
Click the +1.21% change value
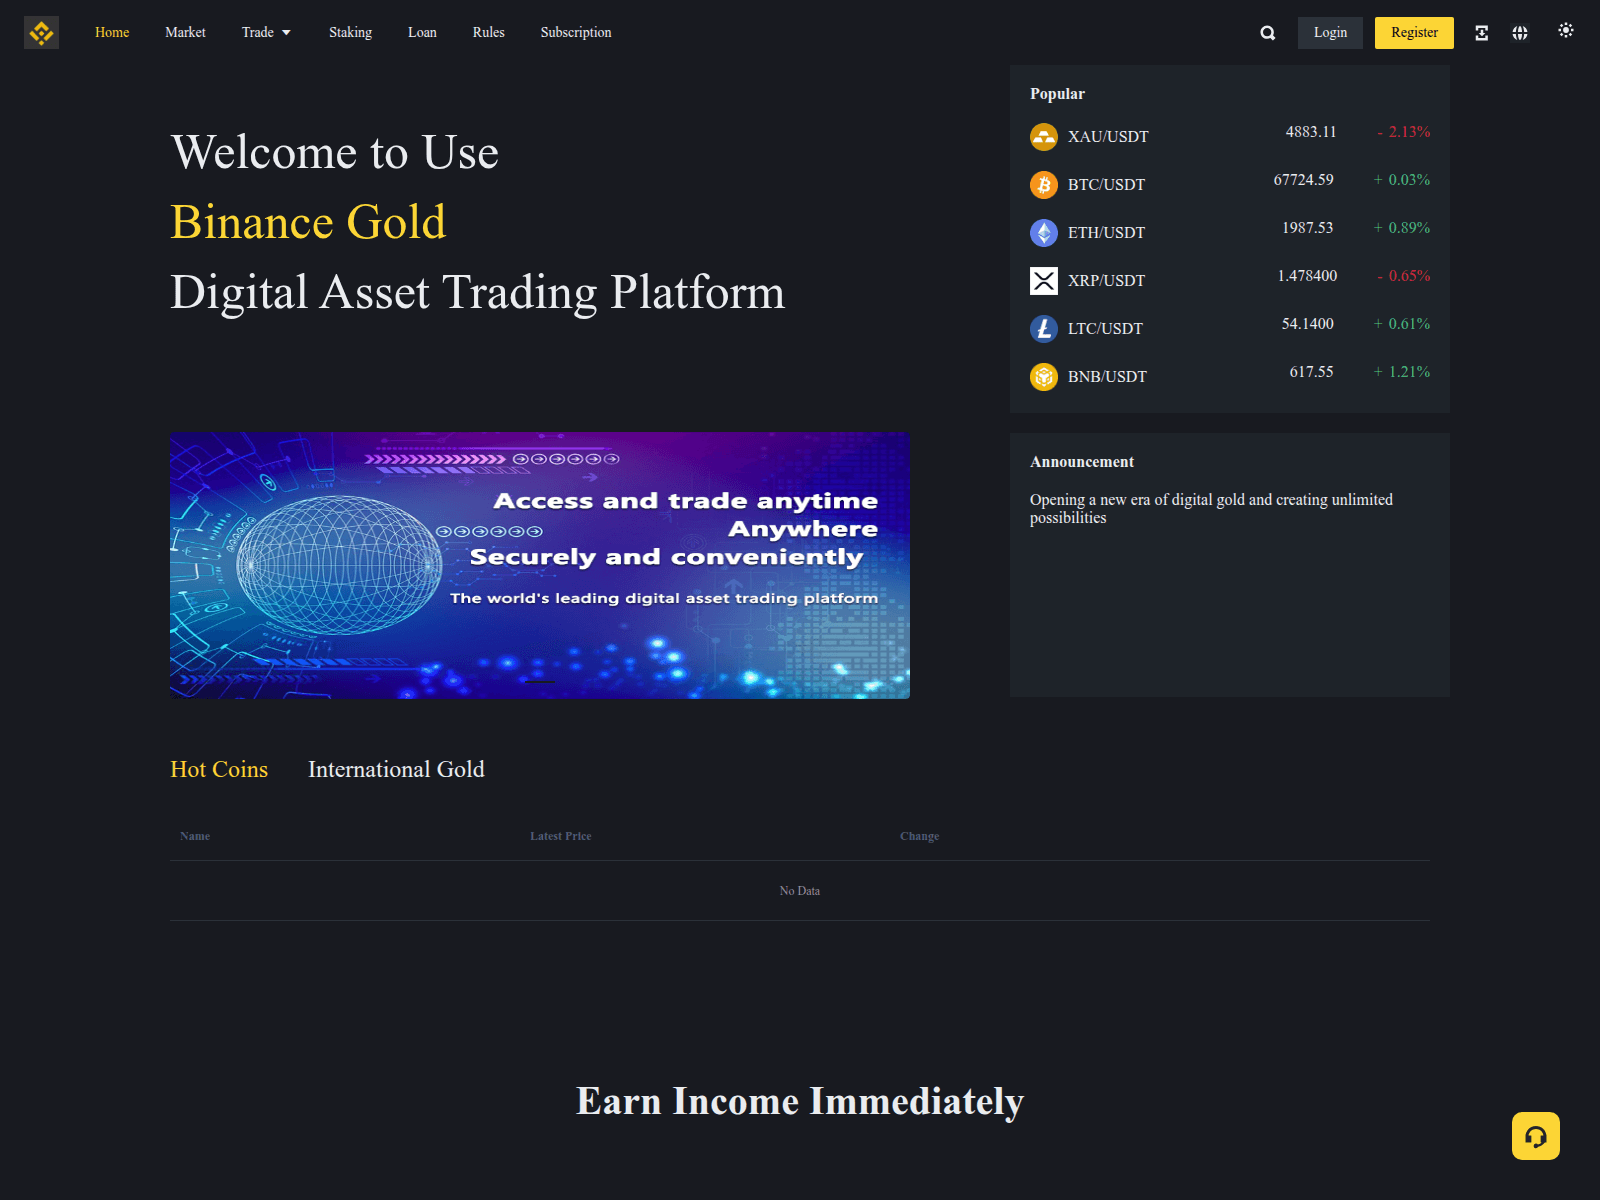click(1401, 372)
